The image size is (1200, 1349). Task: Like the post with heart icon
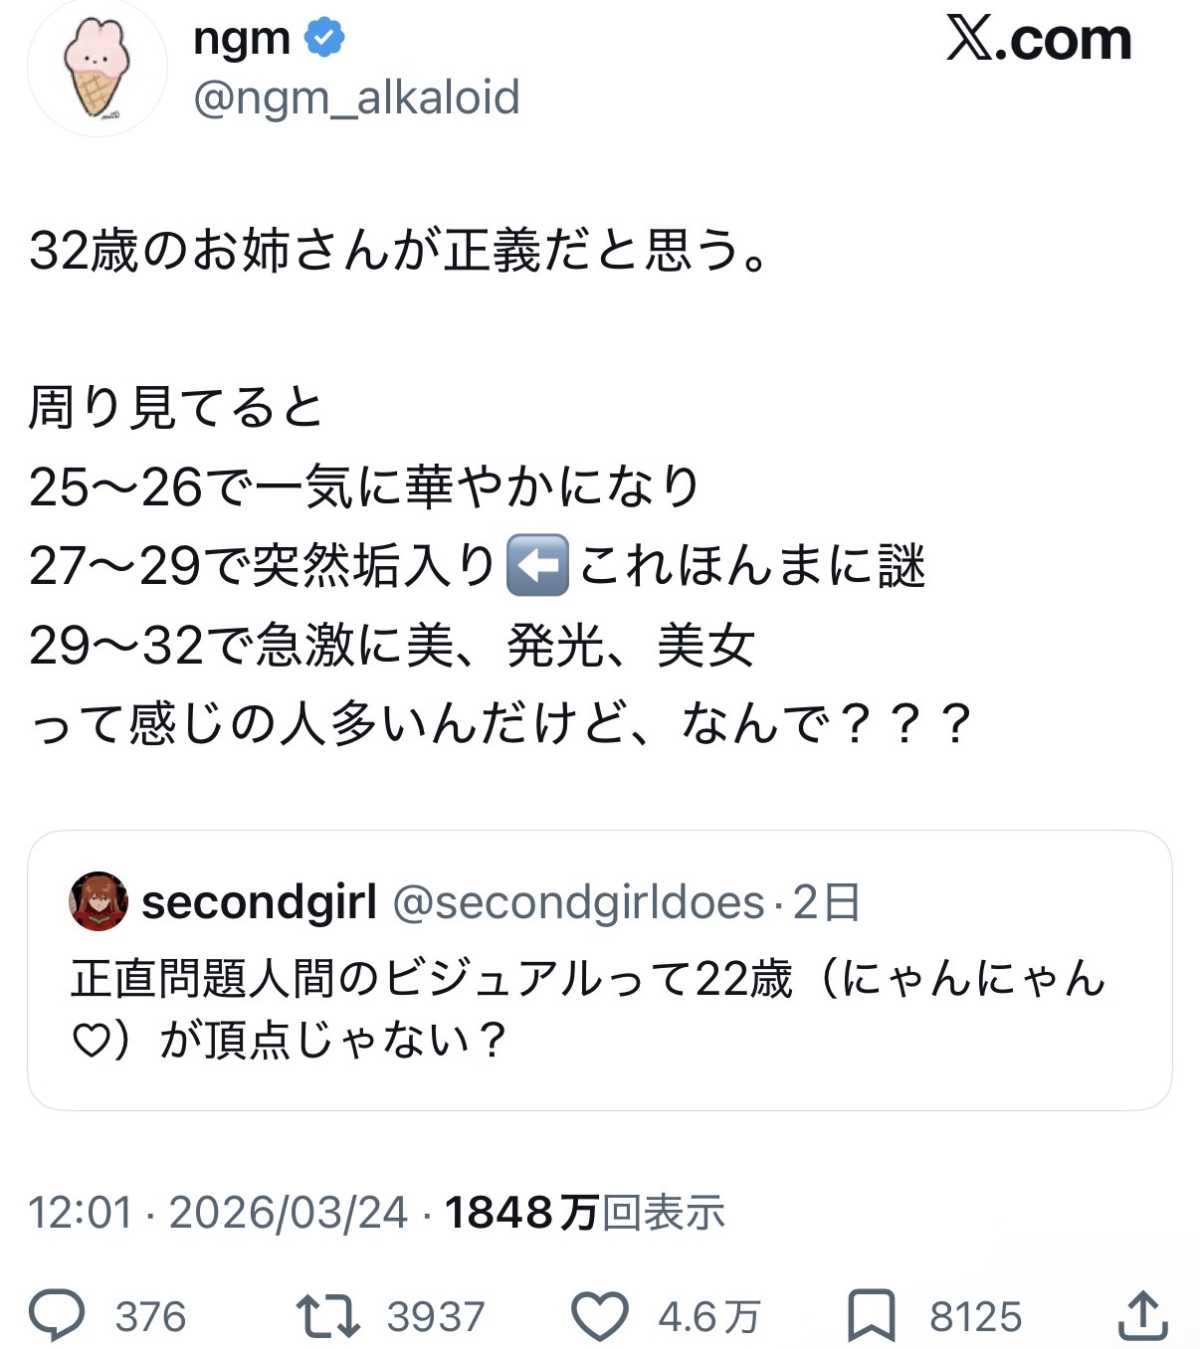click(599, 1316)
